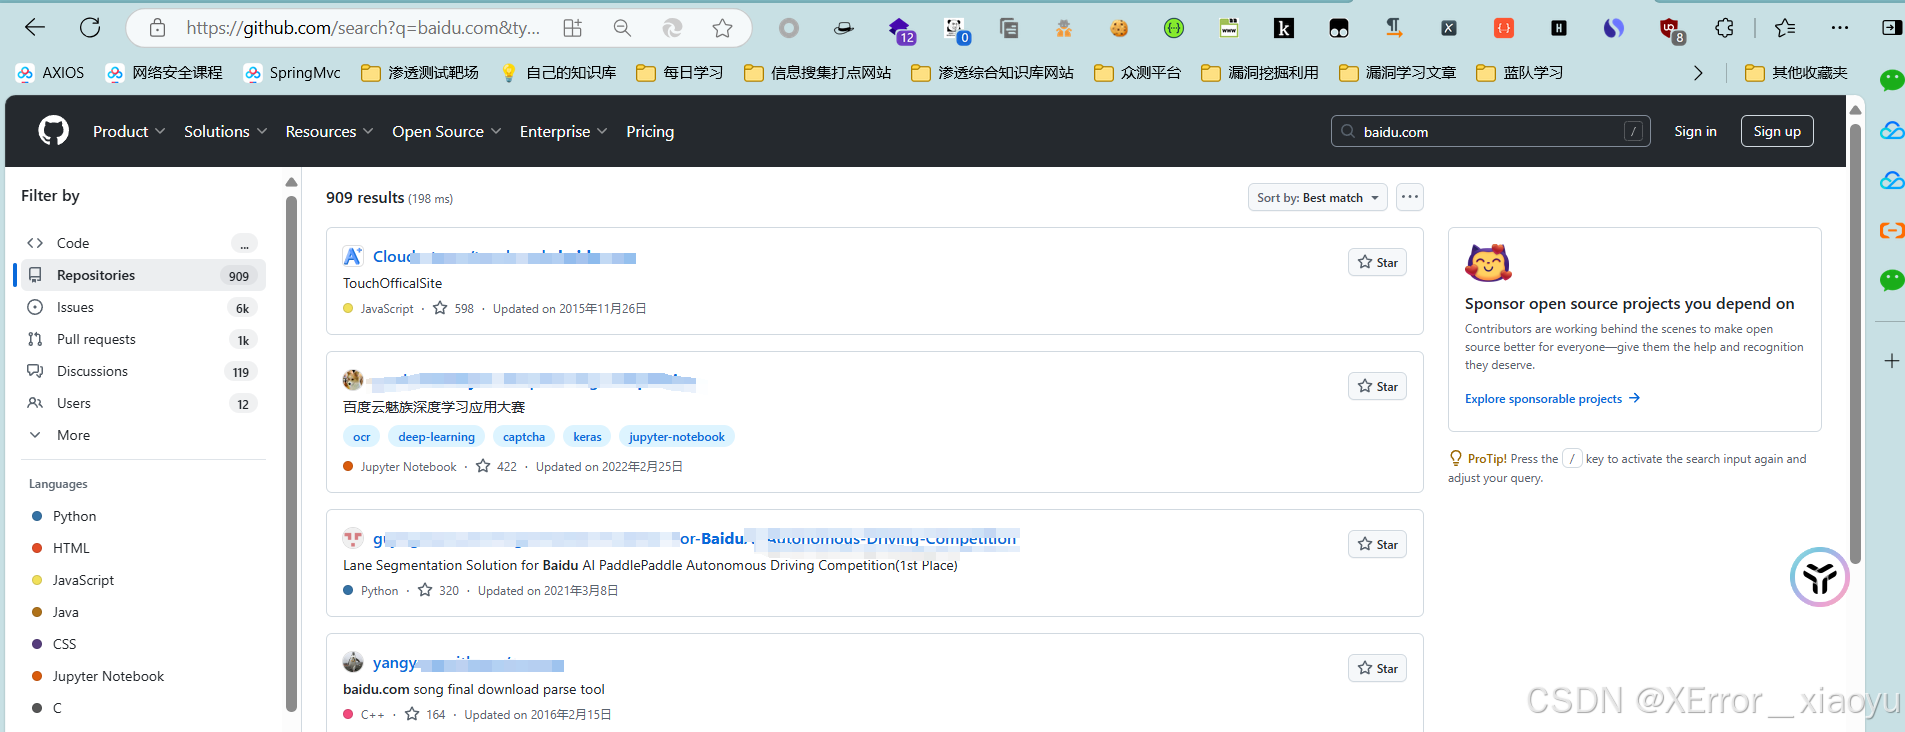1905x732 pixels.
Task: Open the favorites star-list icon
Action: pos(1785,28)
